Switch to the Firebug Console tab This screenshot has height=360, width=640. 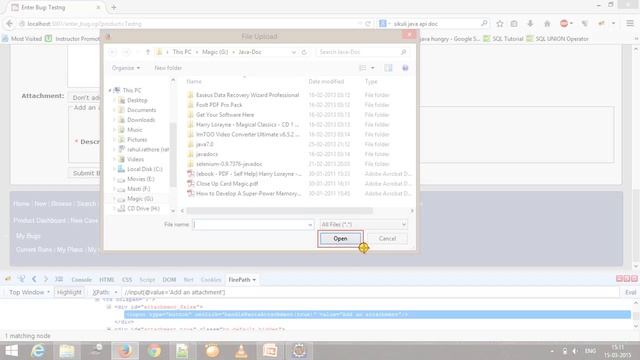[x=81, y=280]
